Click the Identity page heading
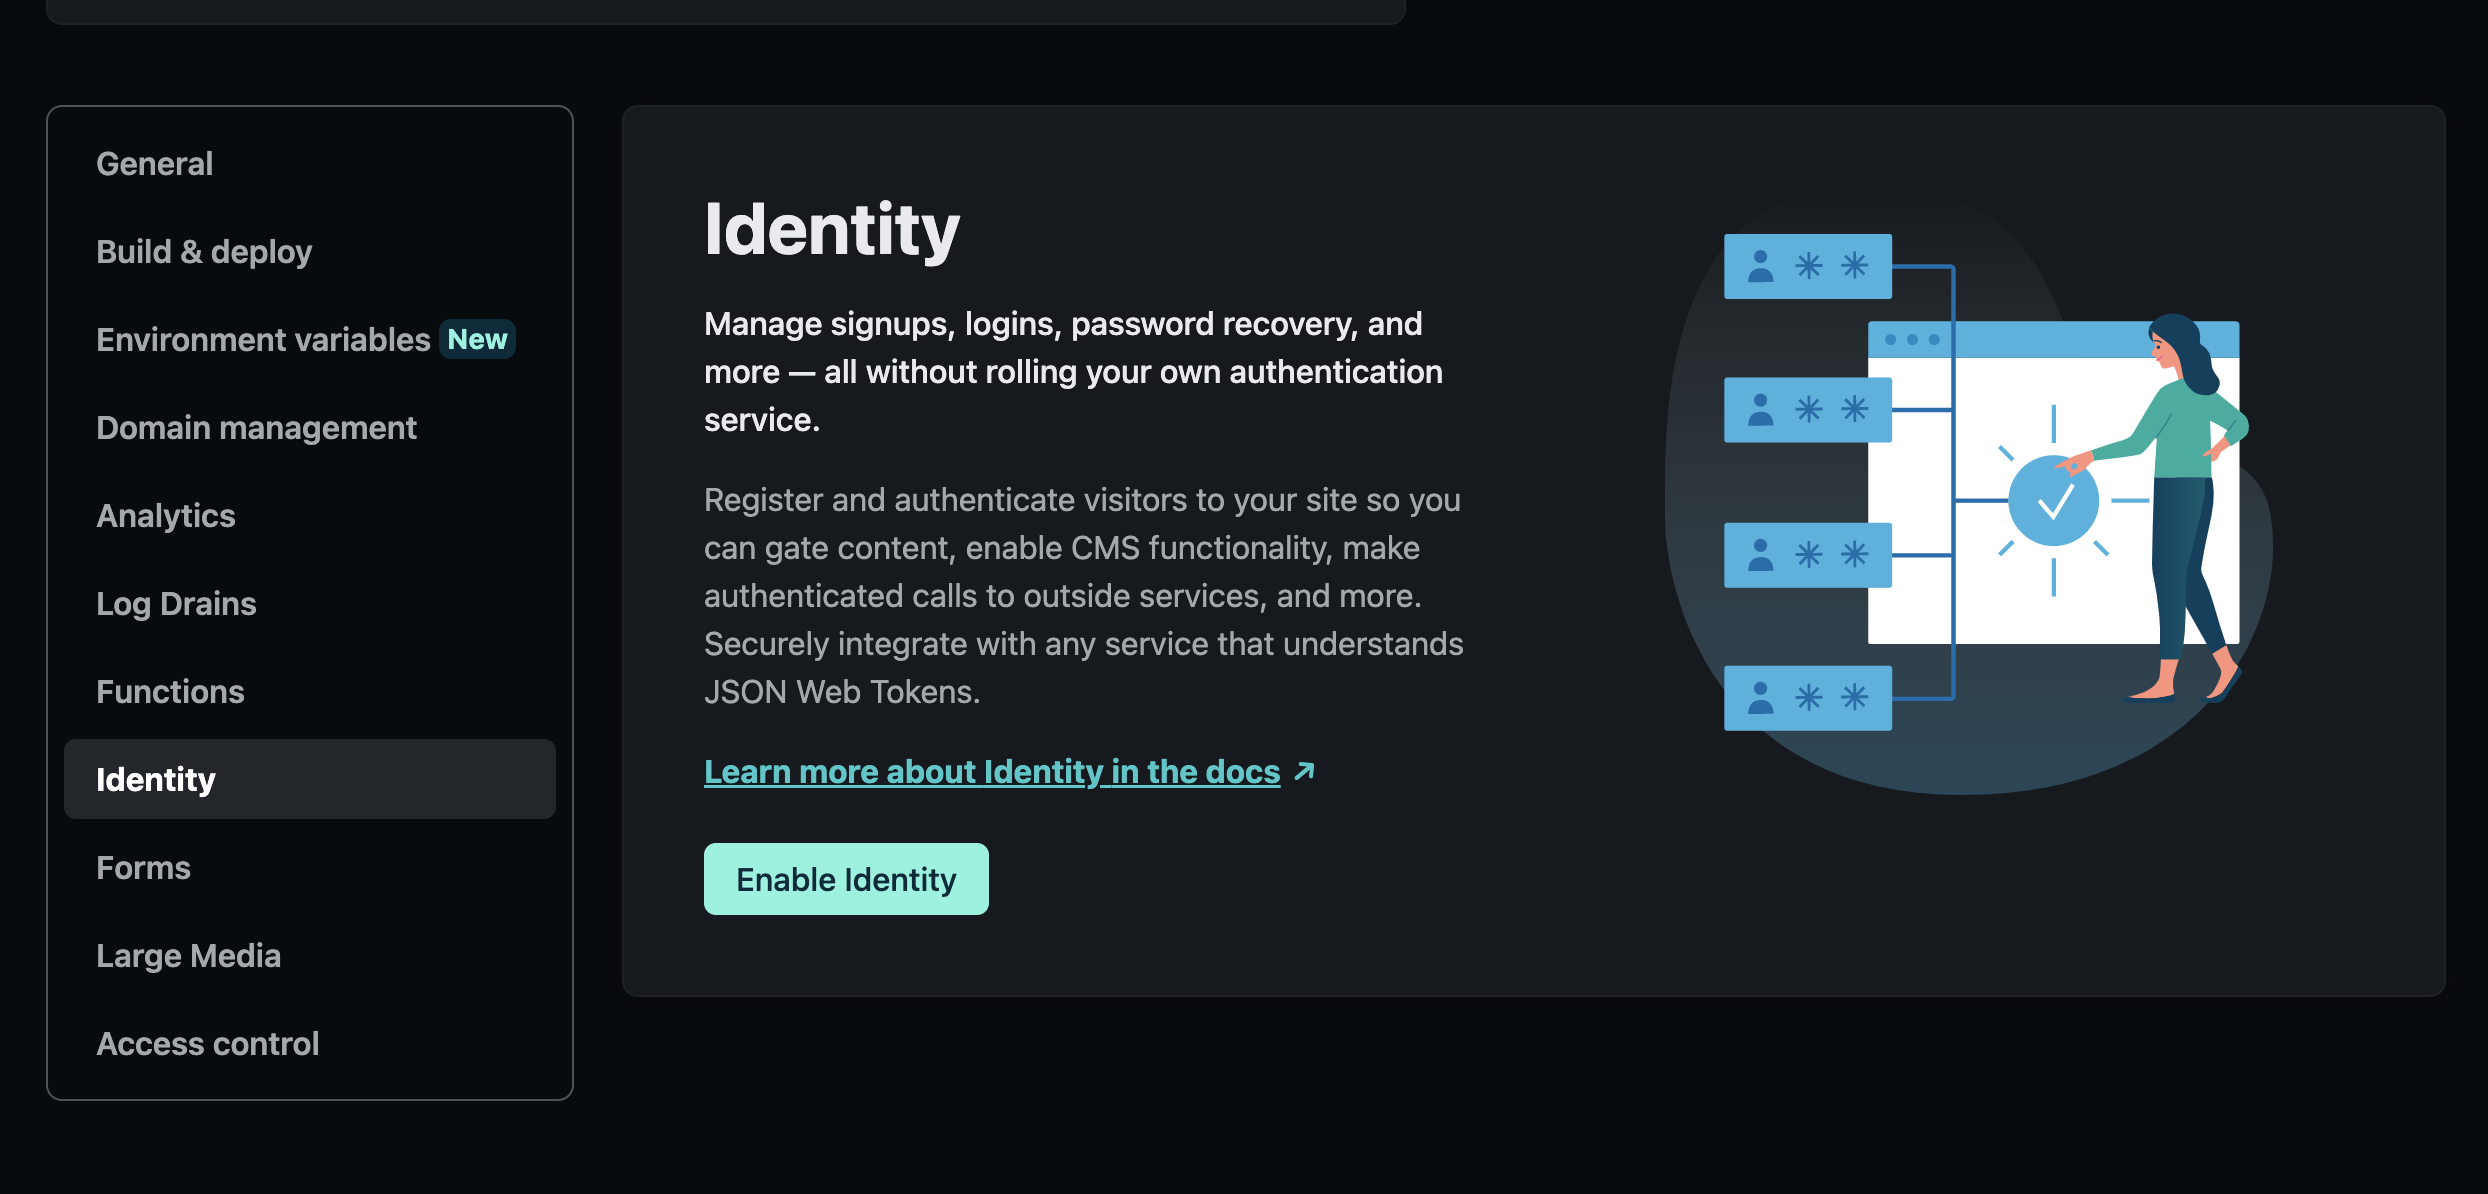 pos(832,230)
